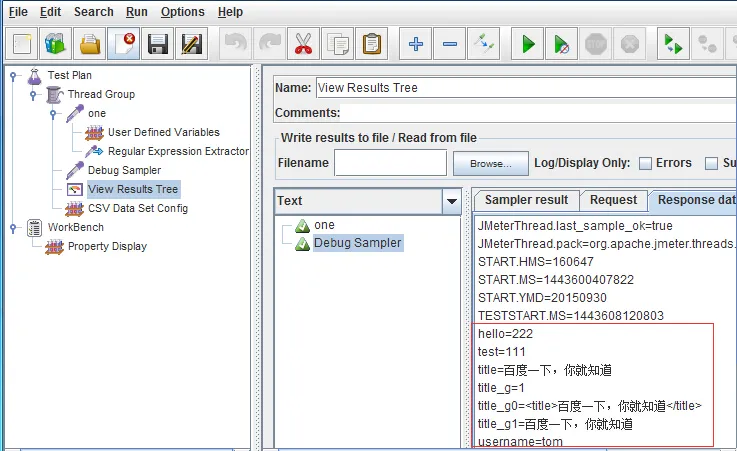The width and height of the screenshot is (737, 451).
Task: Open the Help menu
Action: tap(230, 12)
